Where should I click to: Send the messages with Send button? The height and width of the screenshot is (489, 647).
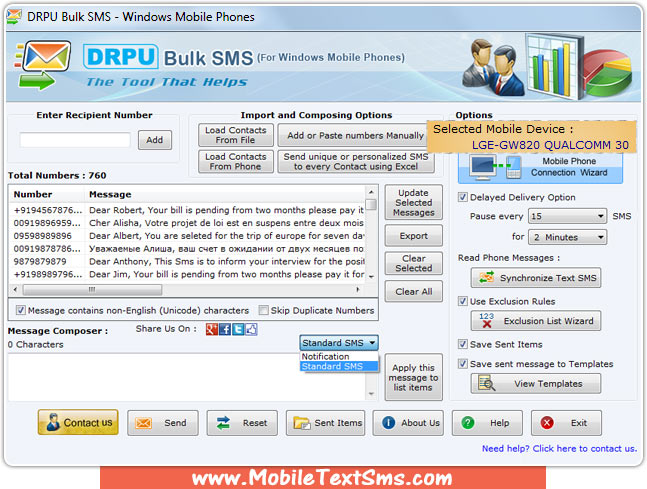[x=163, y=423]
